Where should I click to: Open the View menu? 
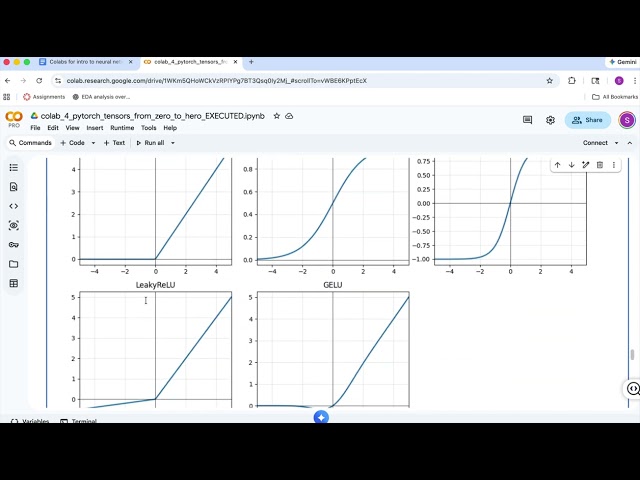click(x=73, y=128)
